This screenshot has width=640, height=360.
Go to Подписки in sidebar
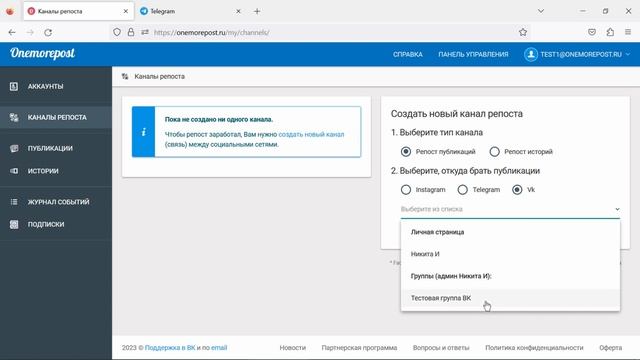[46, 224]
